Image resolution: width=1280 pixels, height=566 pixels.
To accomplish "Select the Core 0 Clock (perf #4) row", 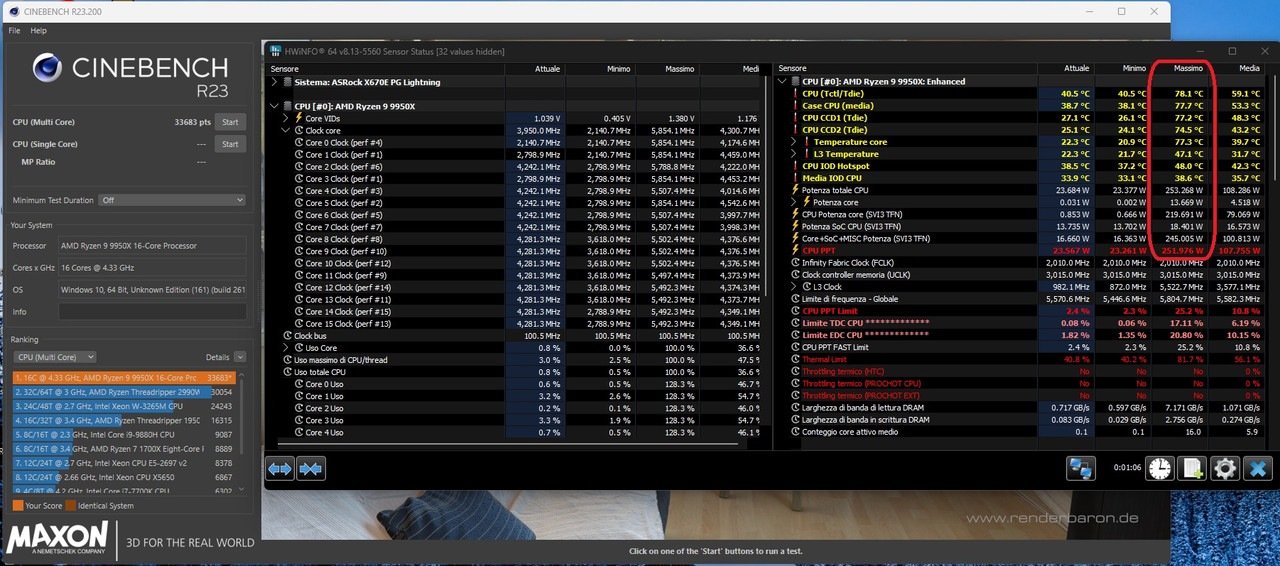I will click(516, 142).
